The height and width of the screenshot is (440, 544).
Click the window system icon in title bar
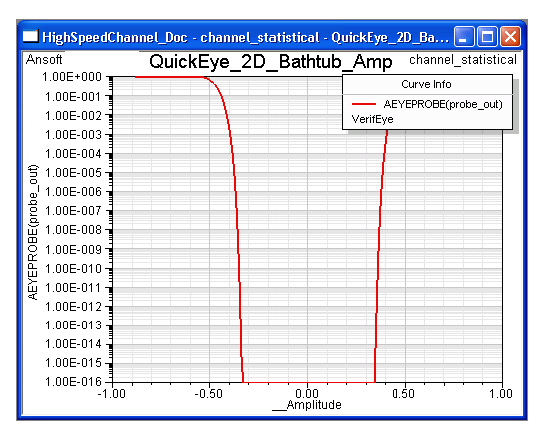coord(31,36)
